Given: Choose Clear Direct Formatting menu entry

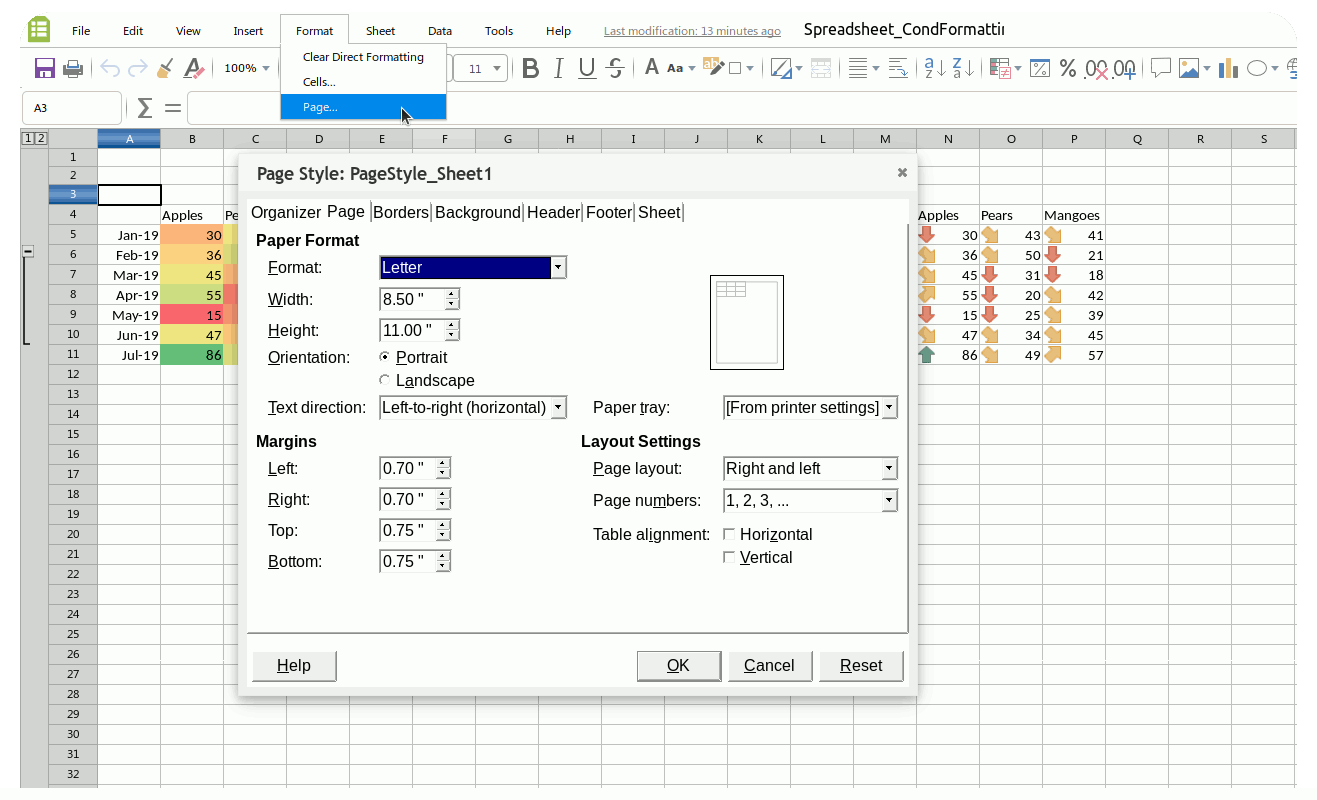Looking at the screenshot, I should pos(364,57).
